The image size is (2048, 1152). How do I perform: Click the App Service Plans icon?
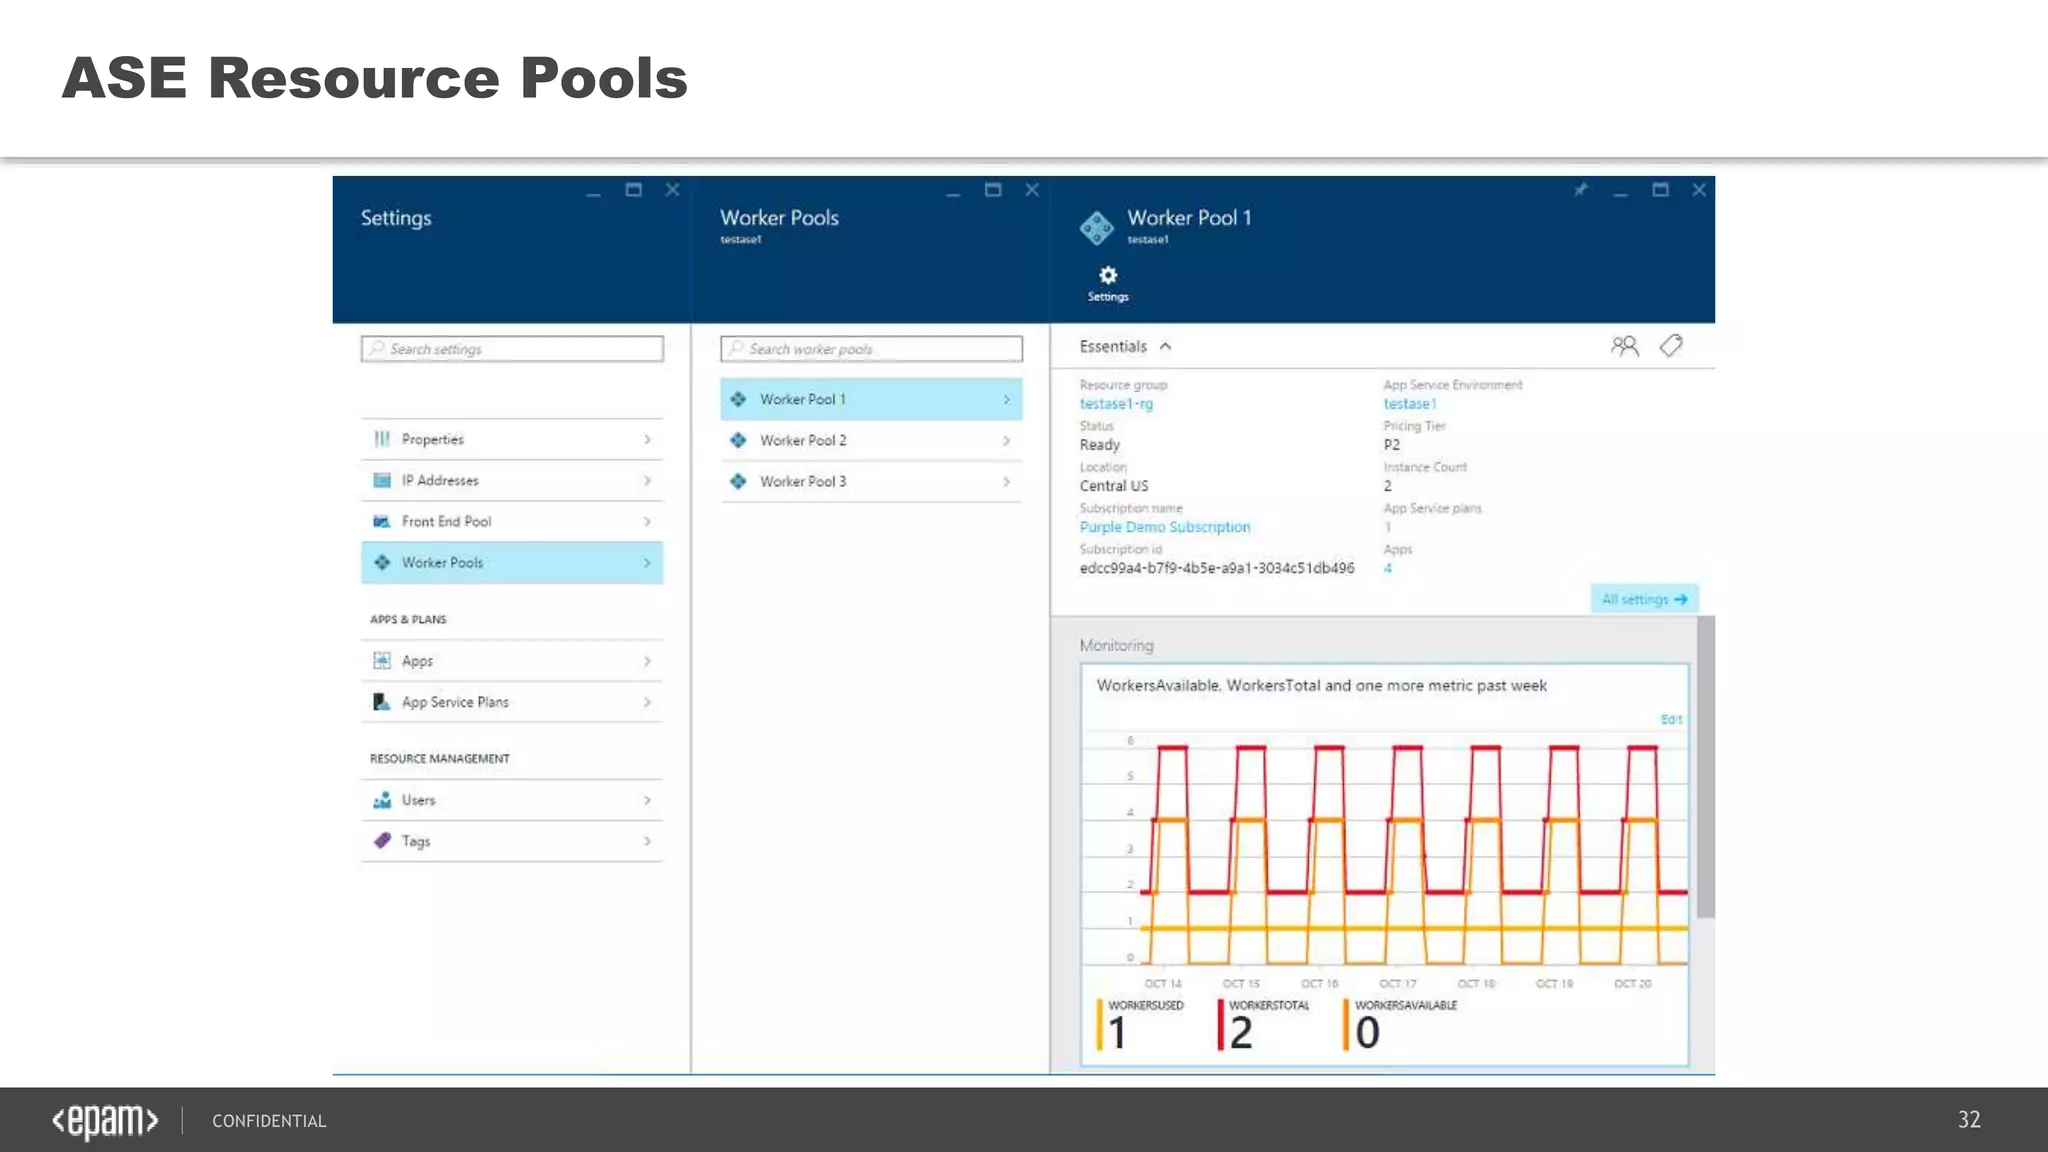tap(381, 702)
